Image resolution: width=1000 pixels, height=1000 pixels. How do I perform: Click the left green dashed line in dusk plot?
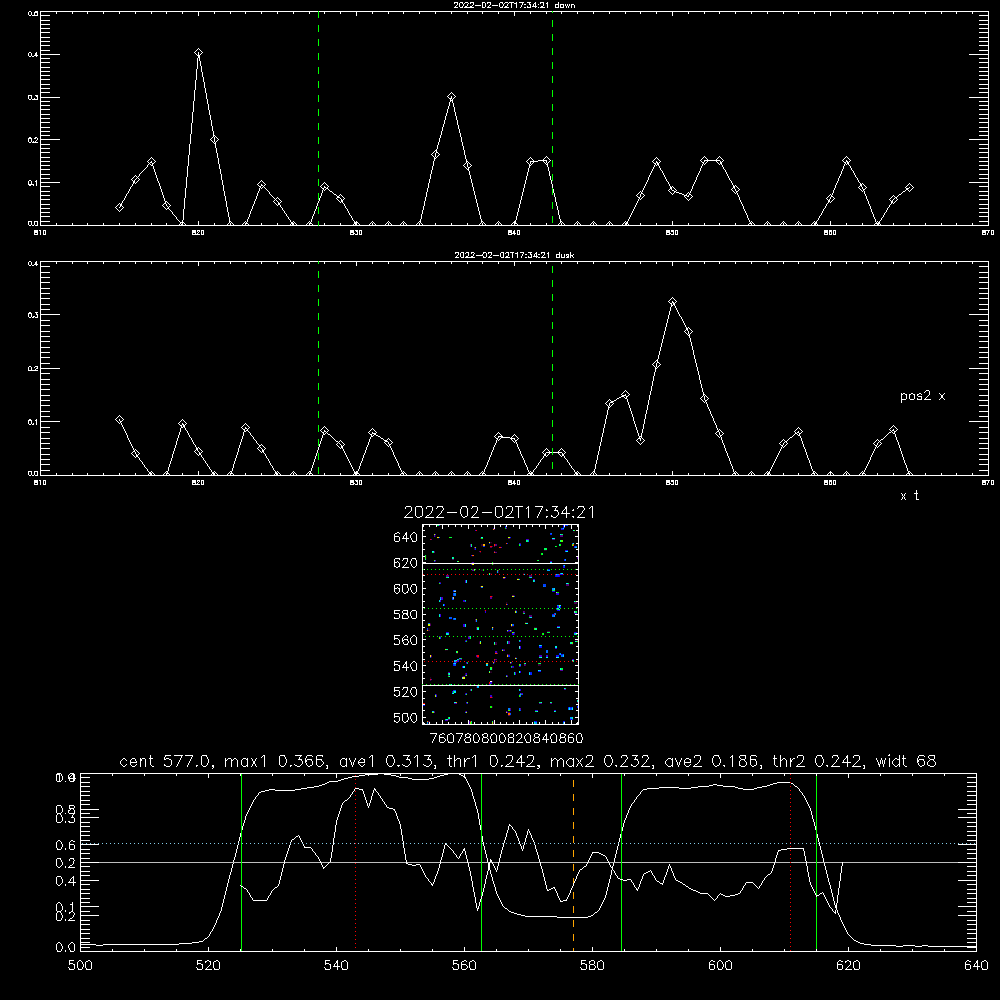click(x=318, y=368)
